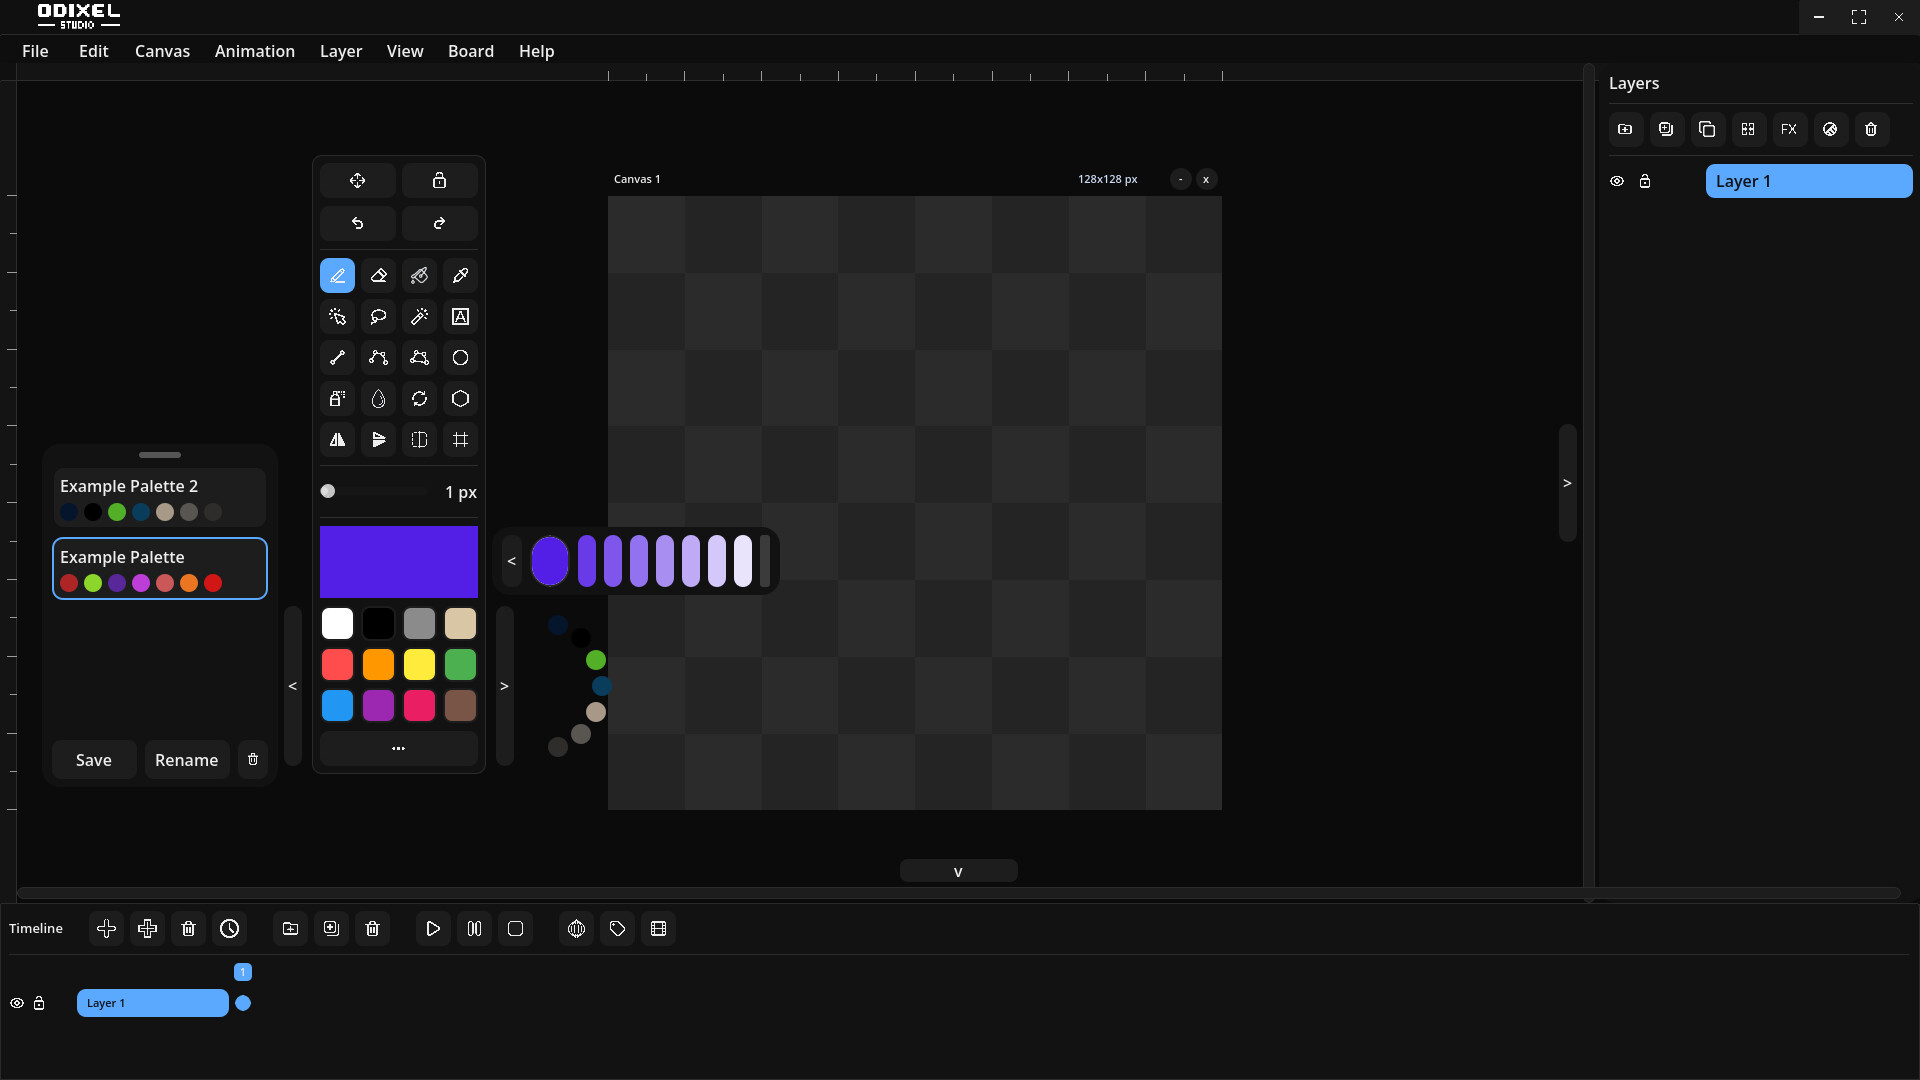Screen dimensions: 1920x1080
Task: Close Canvas 1 with the x button
Action: coord(1206,179)
